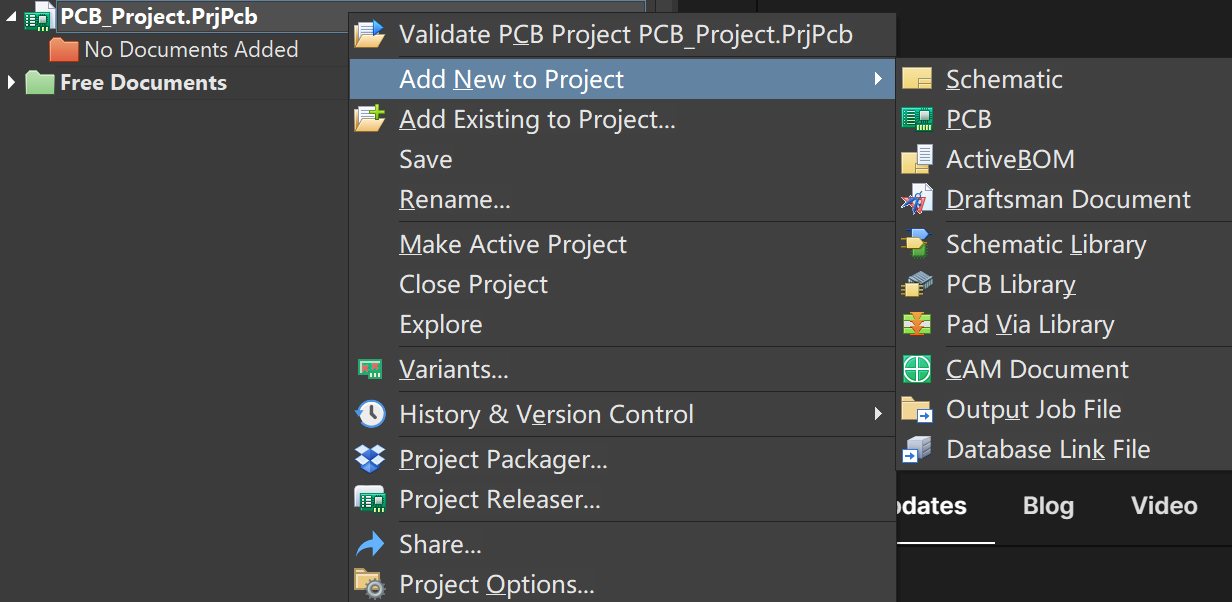1232x602 pixels.
Task: Click the Draftsman Document icon
Action: coord(916,200)
